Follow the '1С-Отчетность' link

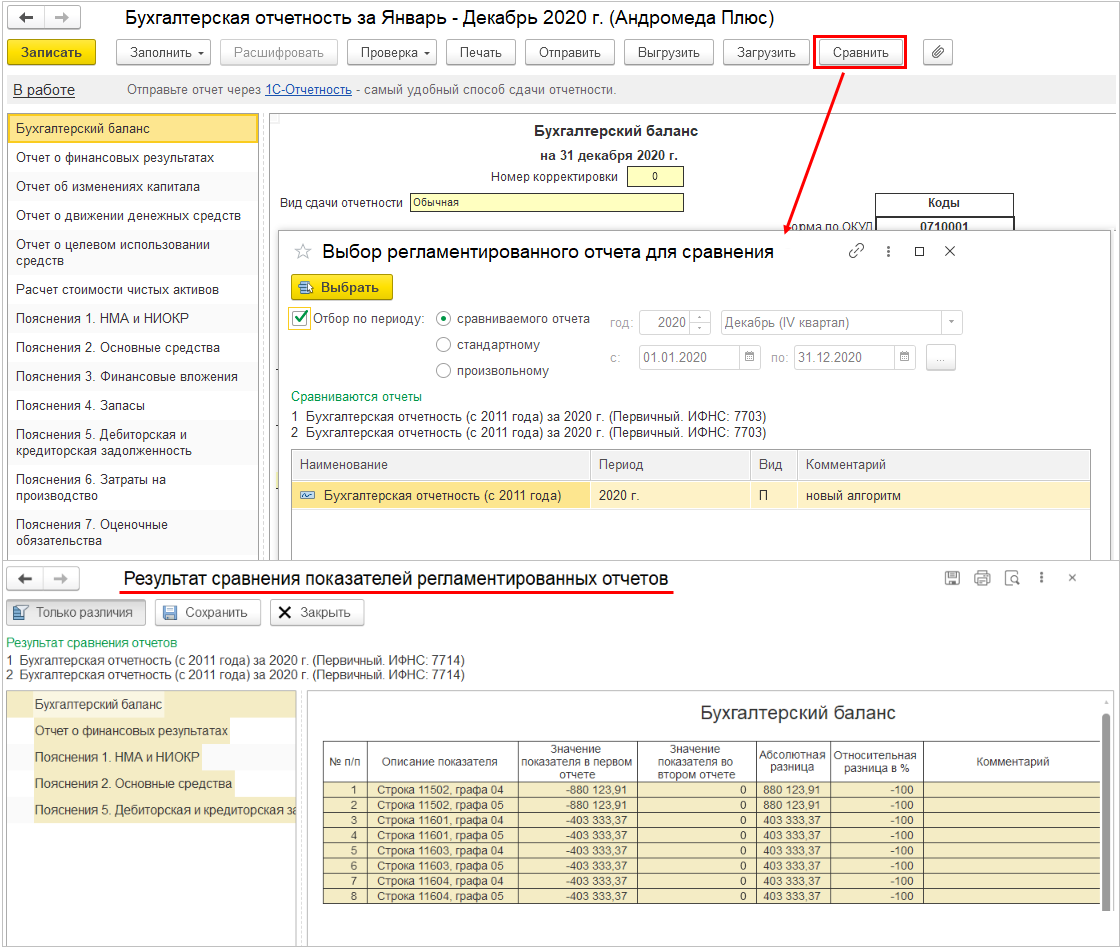pyautogui.click(x=308, y=90)
